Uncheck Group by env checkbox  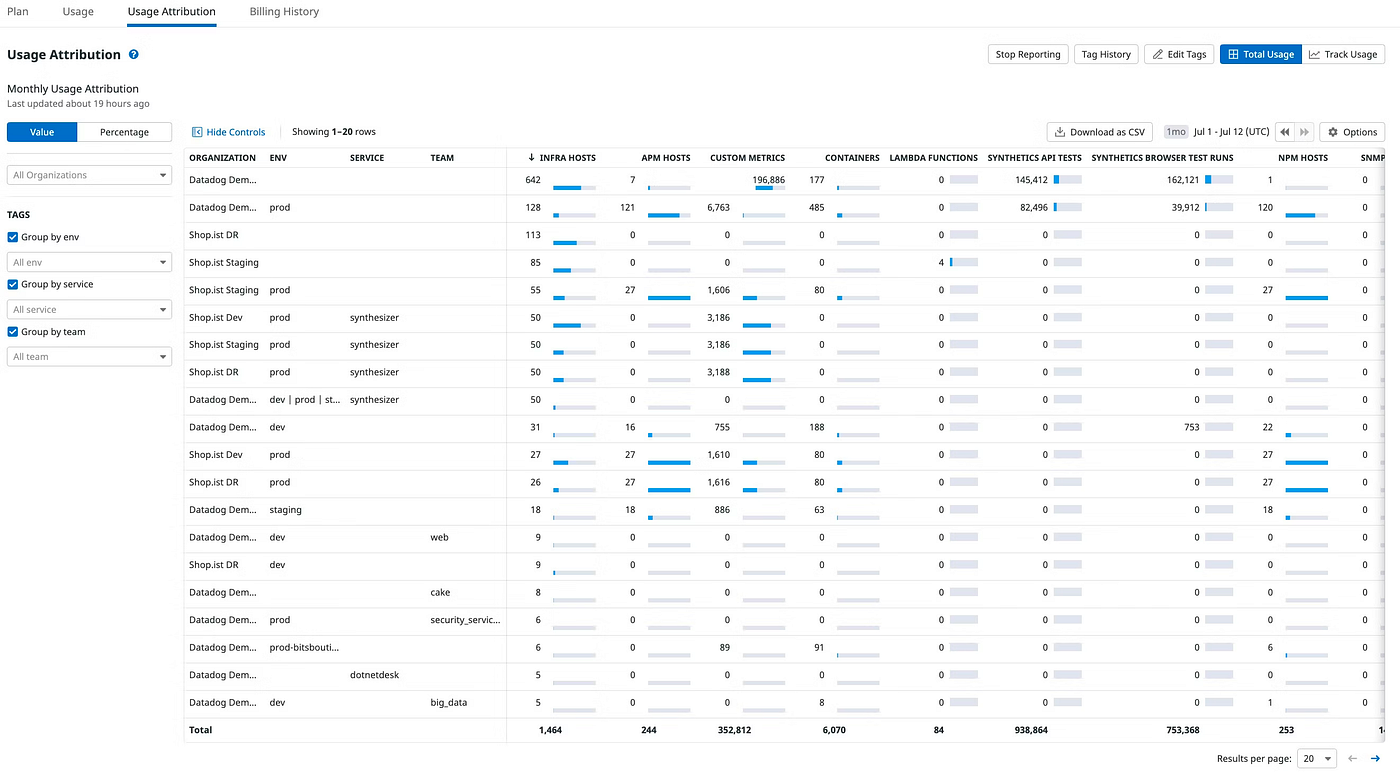[x=13, y=237]
